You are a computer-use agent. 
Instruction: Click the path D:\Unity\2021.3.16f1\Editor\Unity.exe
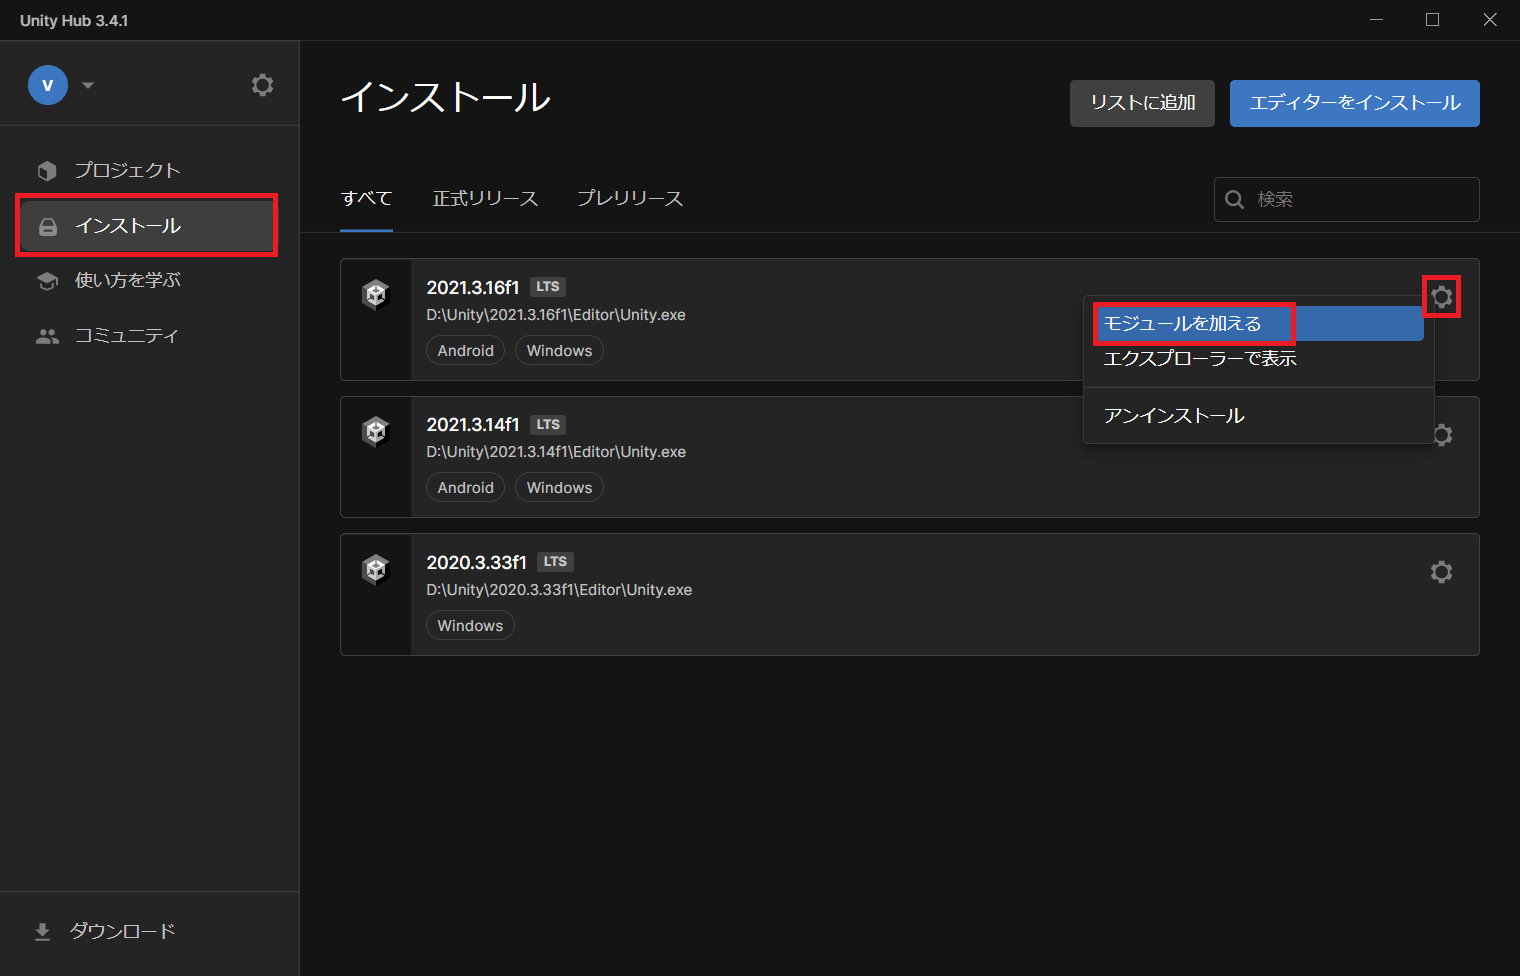[556, 315]
